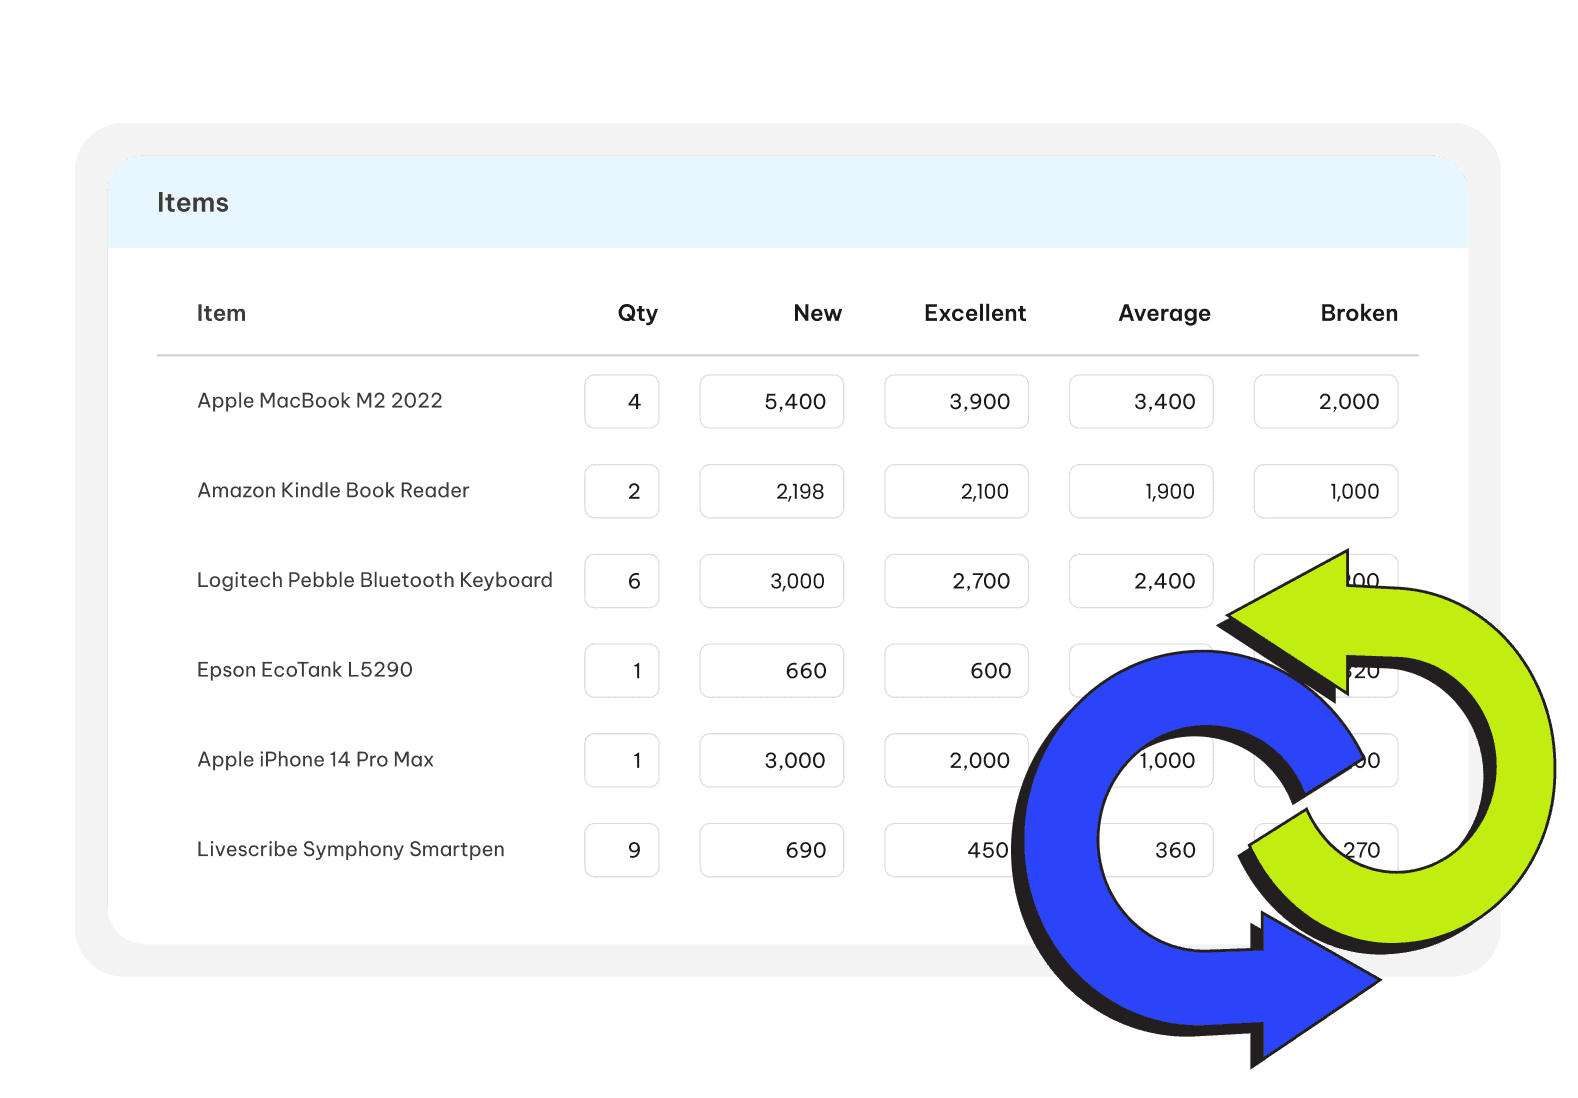
Task: Select the Qty field for Amazon Kindle
Action: pos(622,491)
